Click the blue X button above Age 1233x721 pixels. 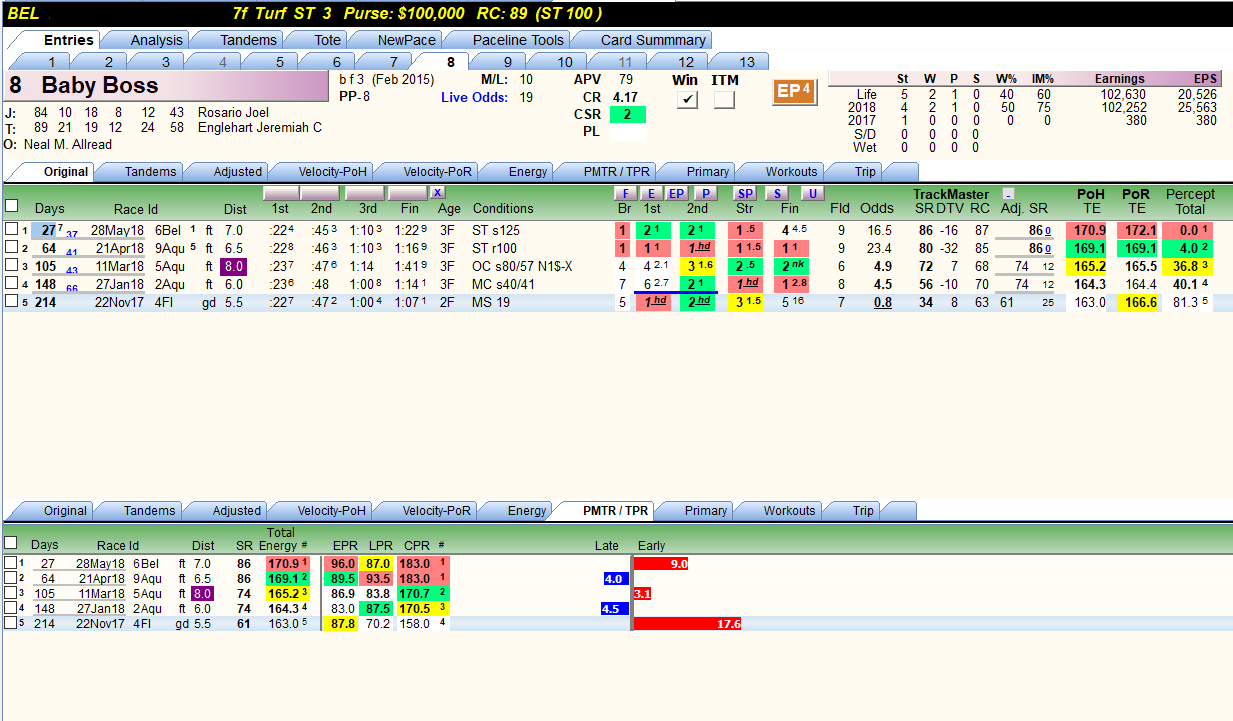437,192
